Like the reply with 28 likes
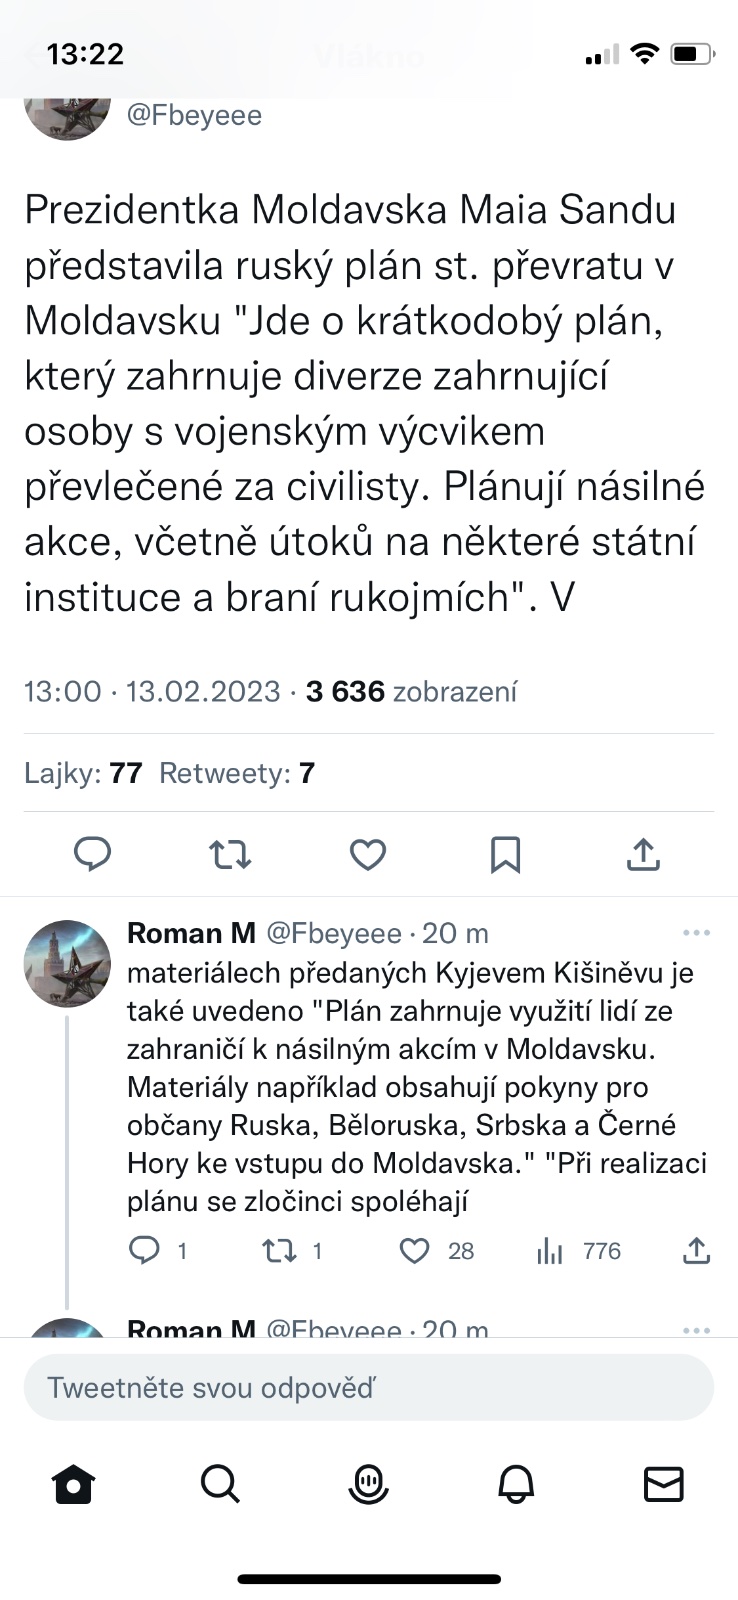Viewport: 738px width, 1600px height. pyautogui.click(x=415, y=1250)
